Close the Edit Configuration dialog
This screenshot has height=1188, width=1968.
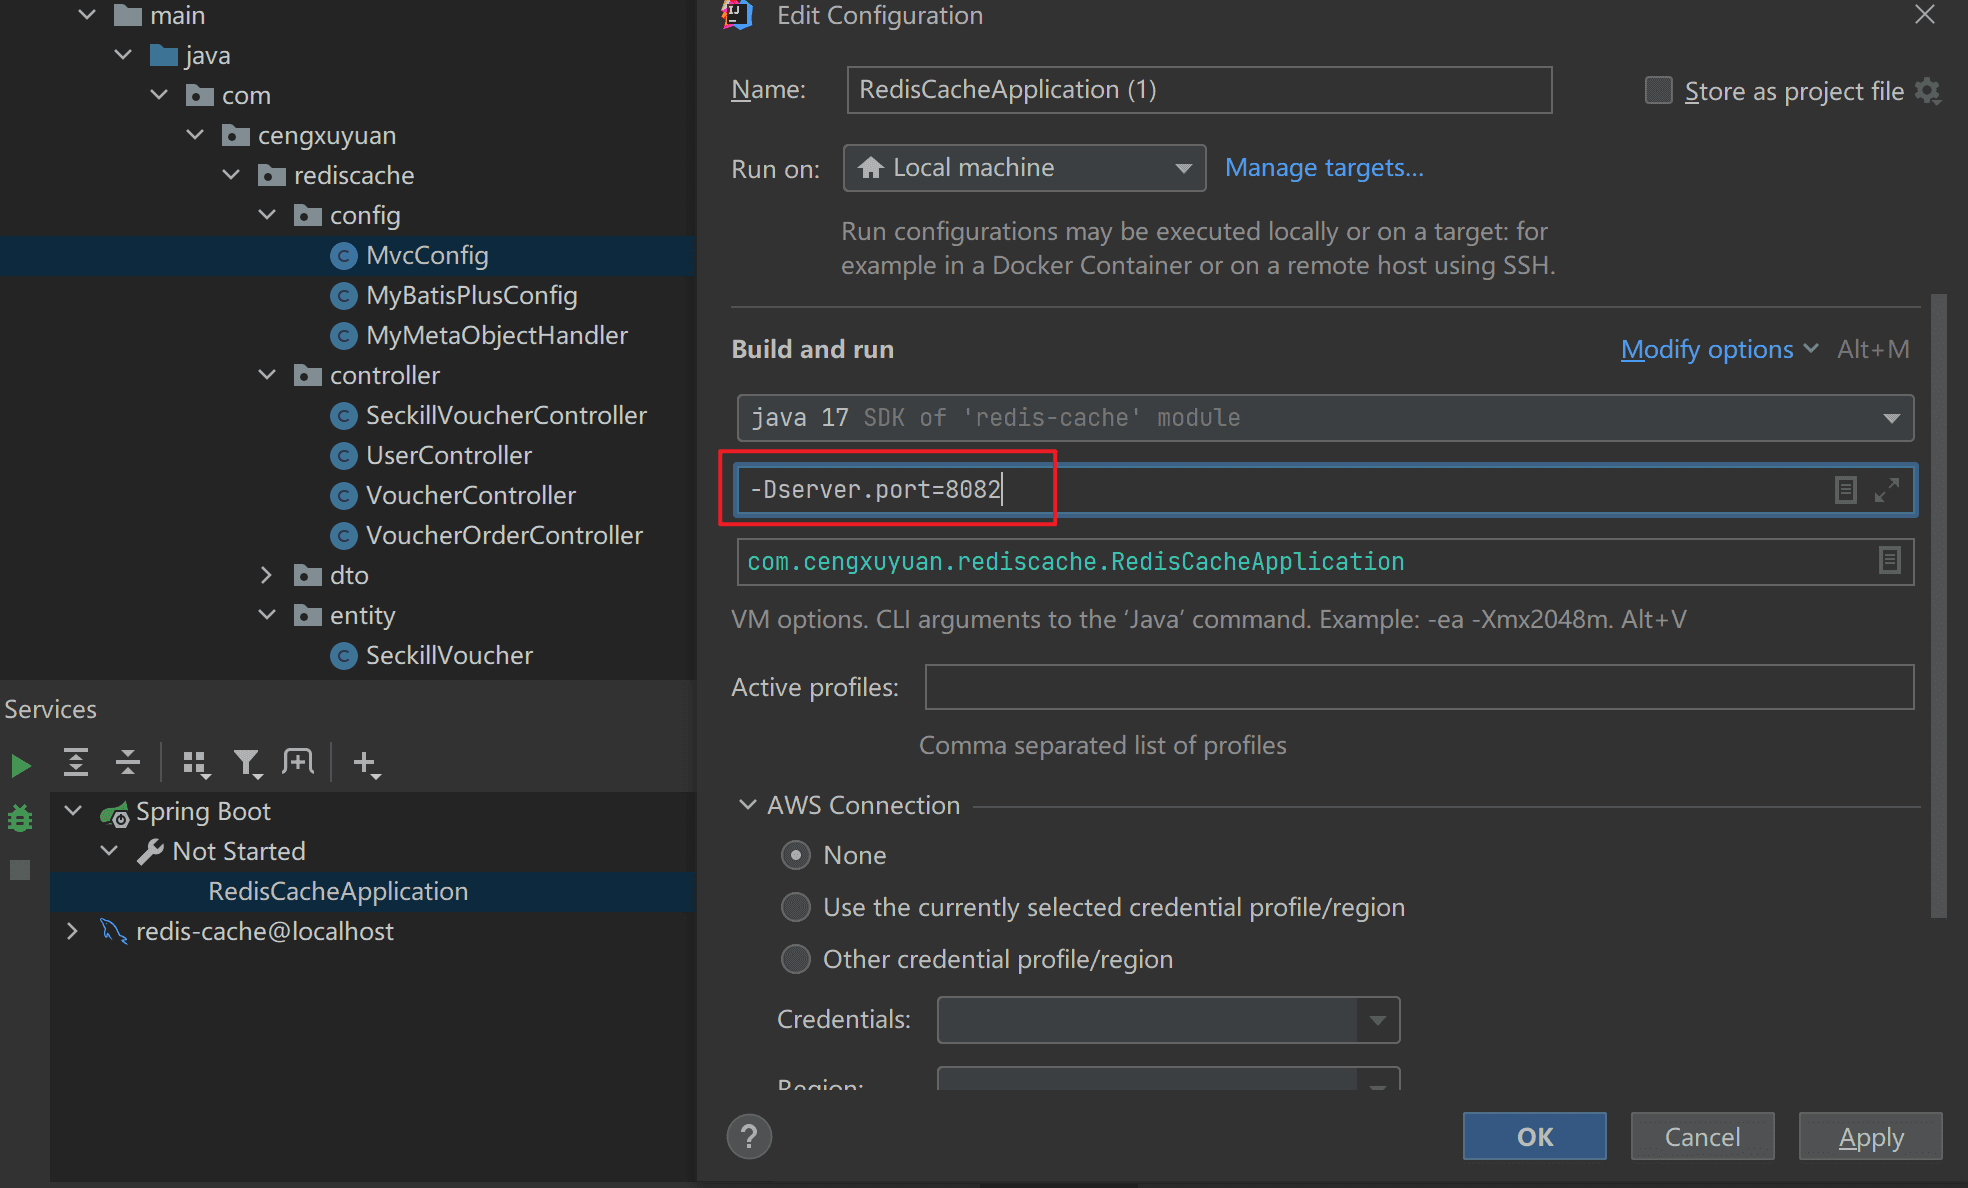(1925, 15)
